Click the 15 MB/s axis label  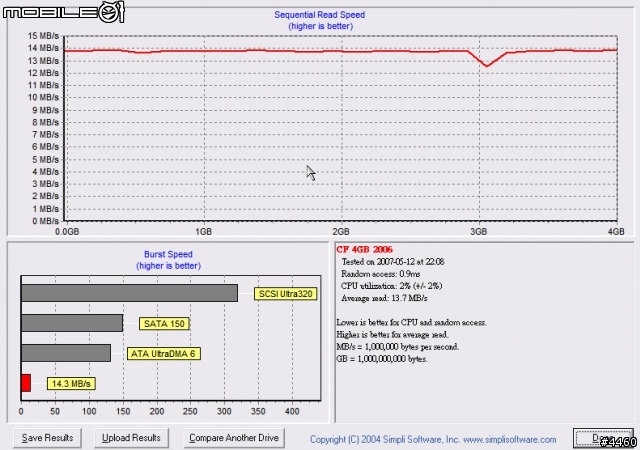(43, 36)
